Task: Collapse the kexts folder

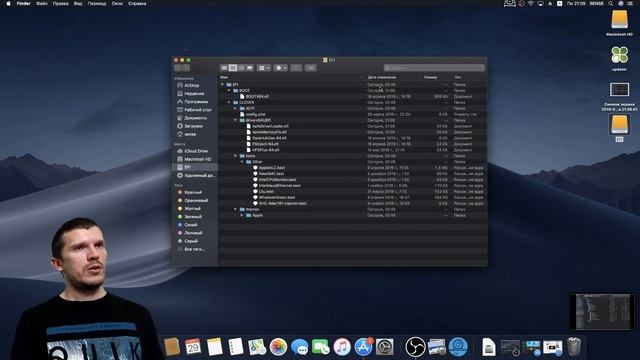Action: (x=236, y=156)
